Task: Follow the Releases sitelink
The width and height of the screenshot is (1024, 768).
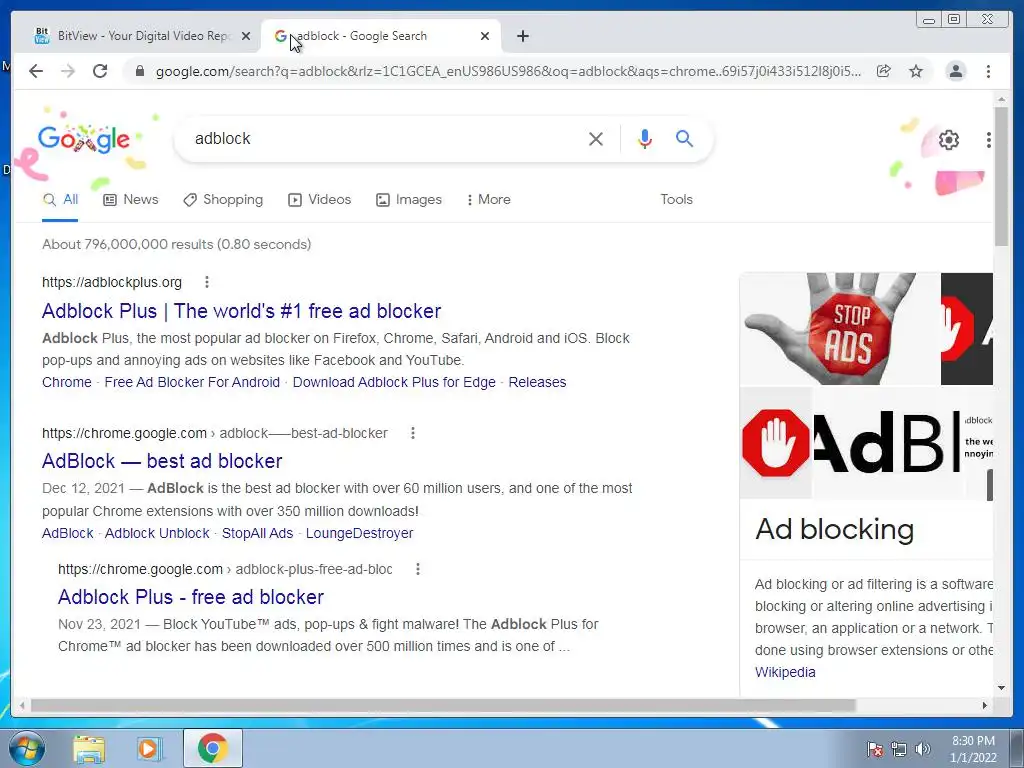Action: (537, 382)
